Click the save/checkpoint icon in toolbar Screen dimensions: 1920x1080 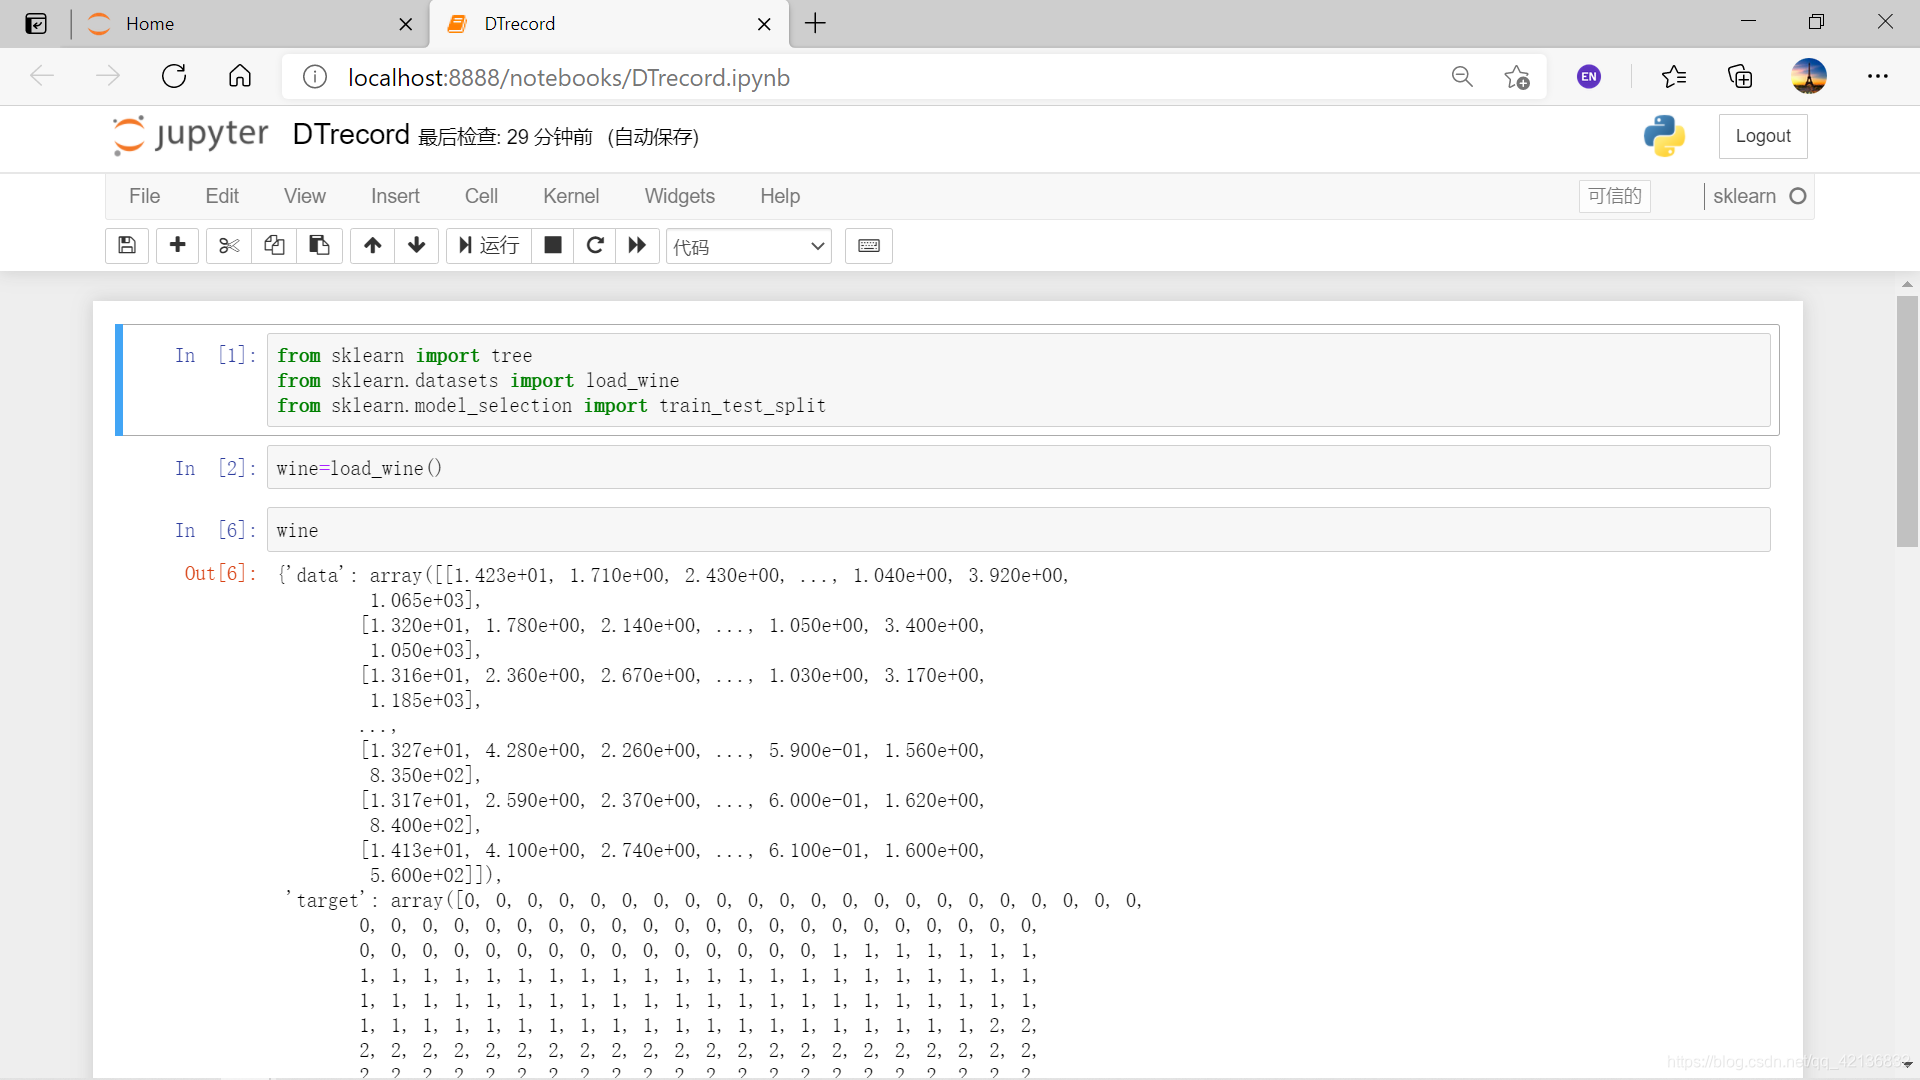point(127,245)
